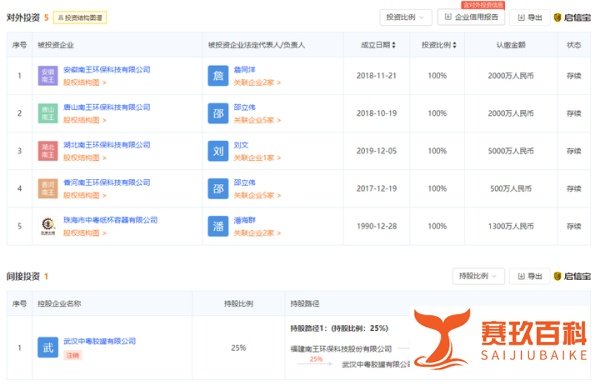The height and width of the screenshot is (385, 600).
Task: Click the 1300万人民币 amount cell
Action: [x=511, y=226]
